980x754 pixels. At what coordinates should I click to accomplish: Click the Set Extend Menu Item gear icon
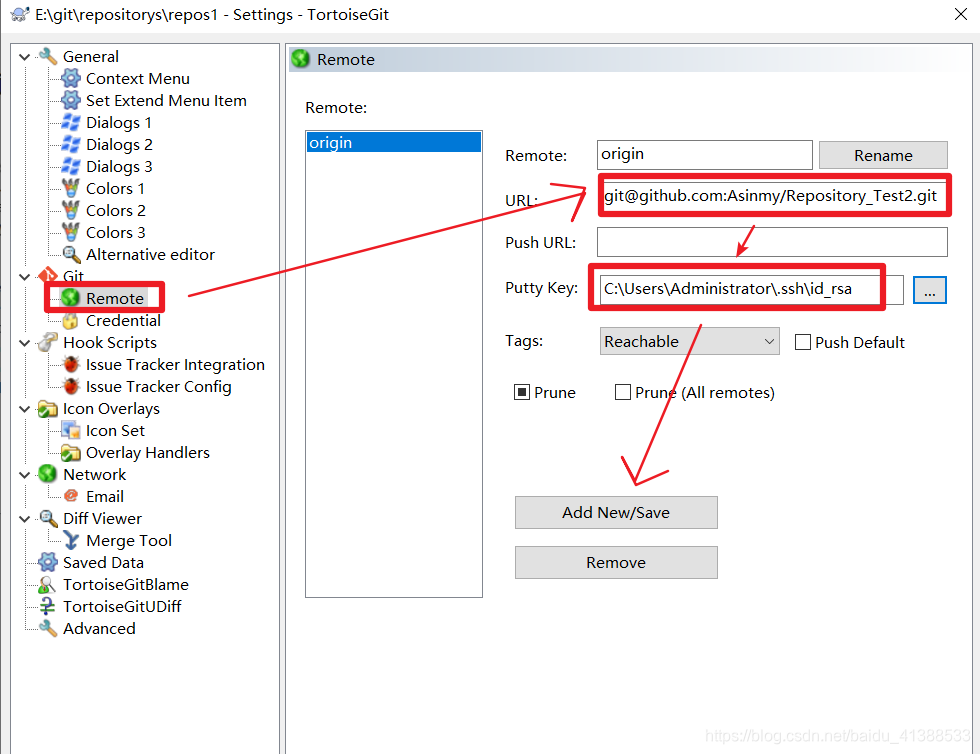(71, 100)
